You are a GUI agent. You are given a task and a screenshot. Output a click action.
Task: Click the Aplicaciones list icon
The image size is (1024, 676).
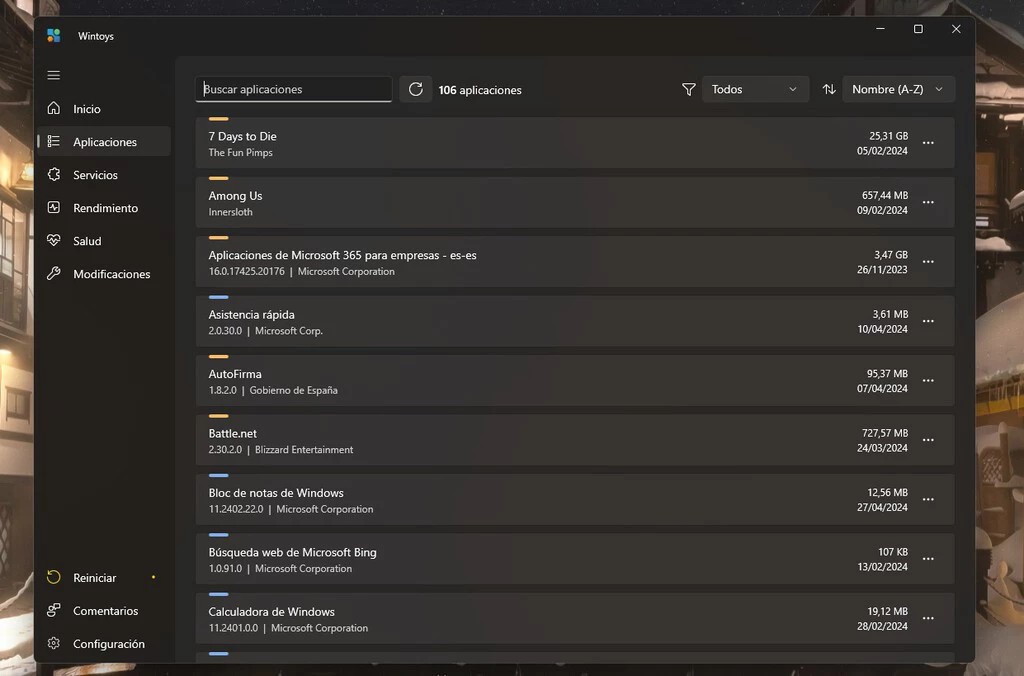coord(54,142)
